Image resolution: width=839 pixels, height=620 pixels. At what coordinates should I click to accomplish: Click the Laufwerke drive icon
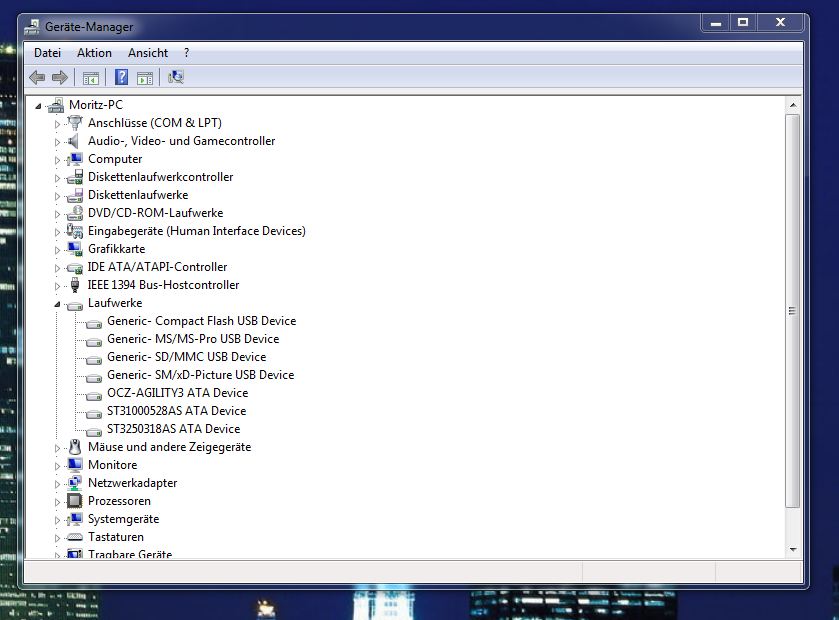pyautogui.click(x=75, y=305)
